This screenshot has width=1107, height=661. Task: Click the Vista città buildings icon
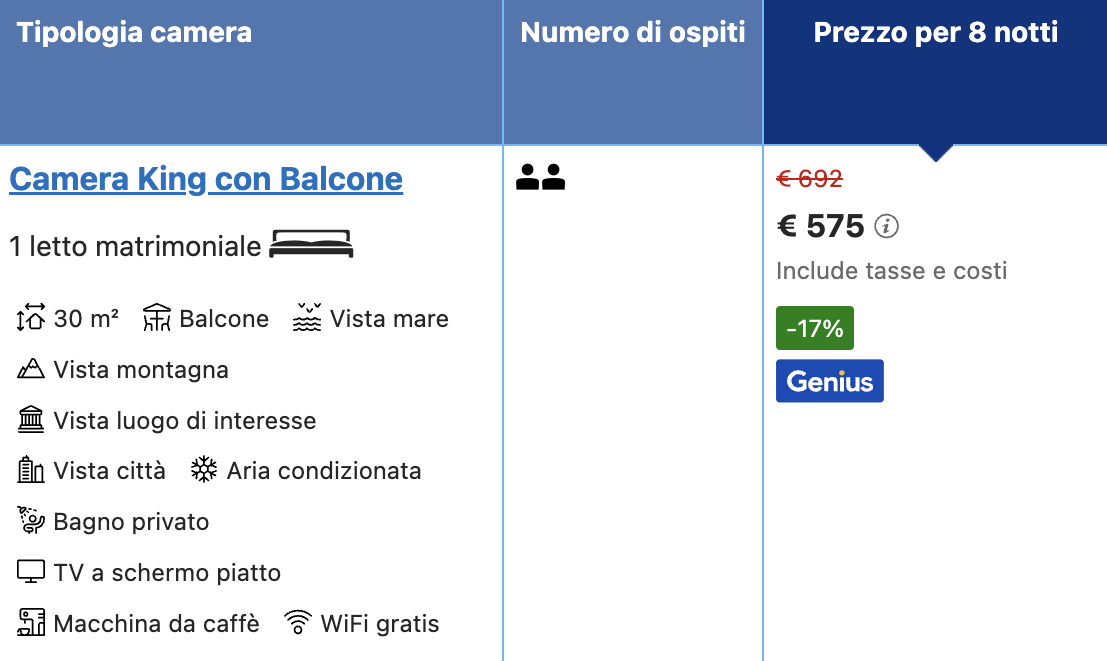pyautogui.click(x=31, y=471)
